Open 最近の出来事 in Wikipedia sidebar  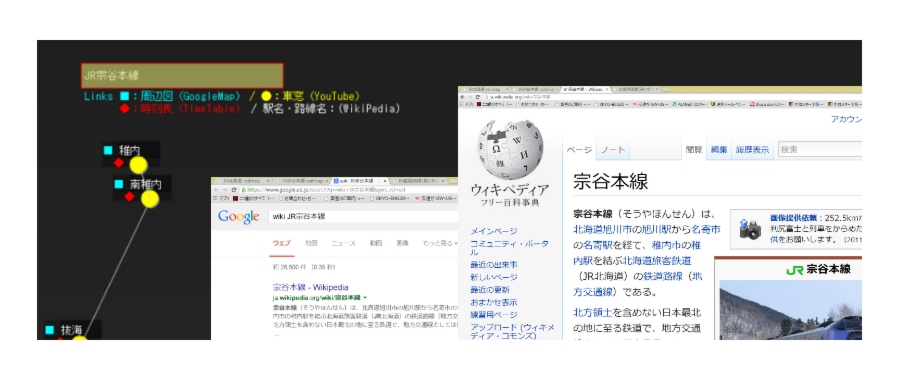493,265
